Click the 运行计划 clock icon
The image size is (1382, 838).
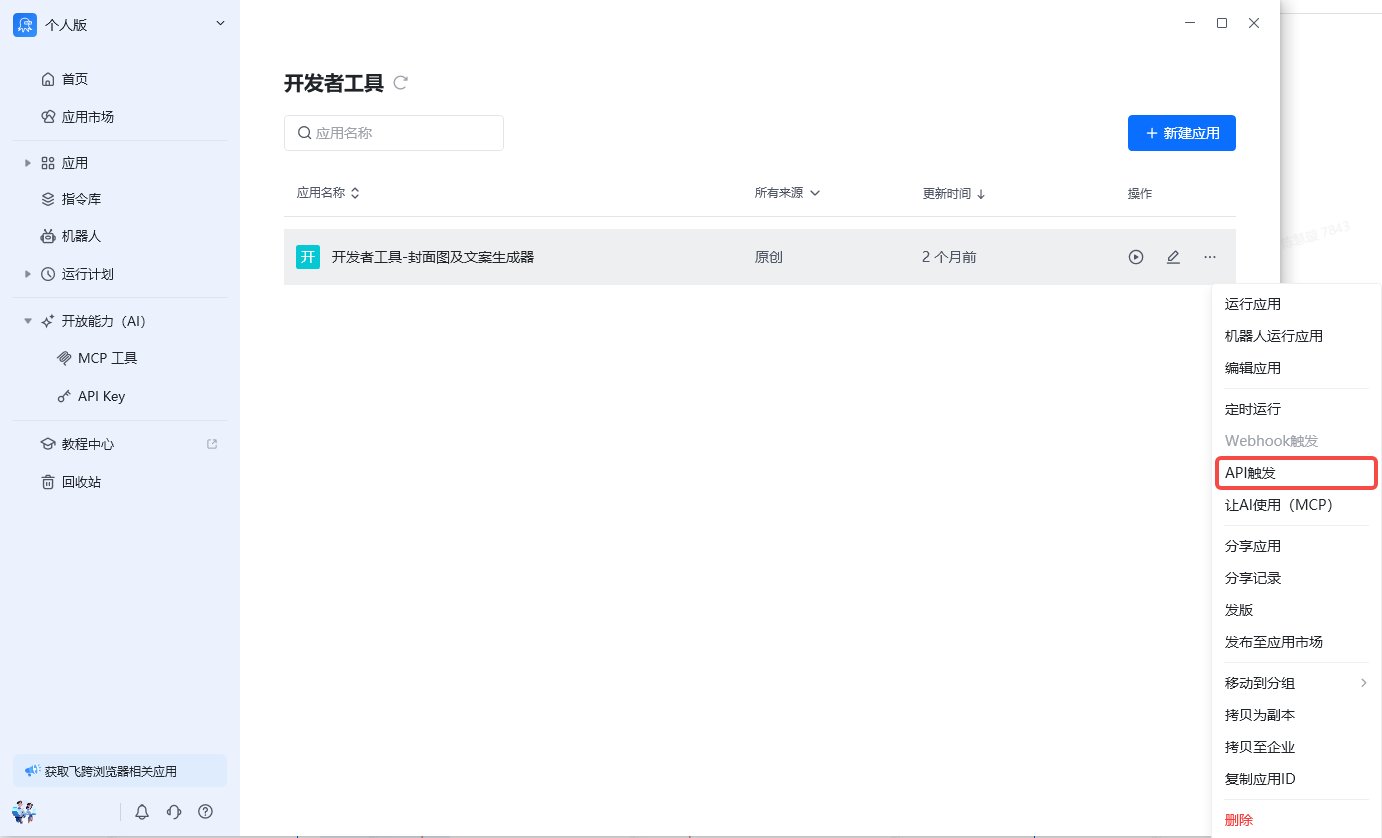tap(47, 274)
